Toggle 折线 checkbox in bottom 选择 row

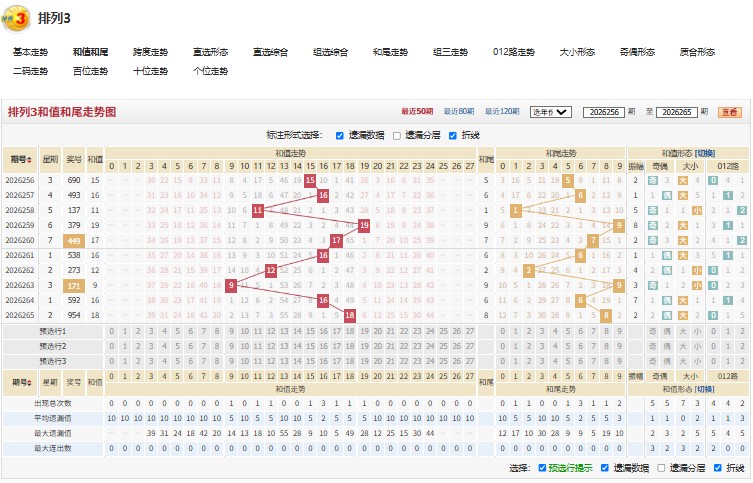(x=717, y=468)
